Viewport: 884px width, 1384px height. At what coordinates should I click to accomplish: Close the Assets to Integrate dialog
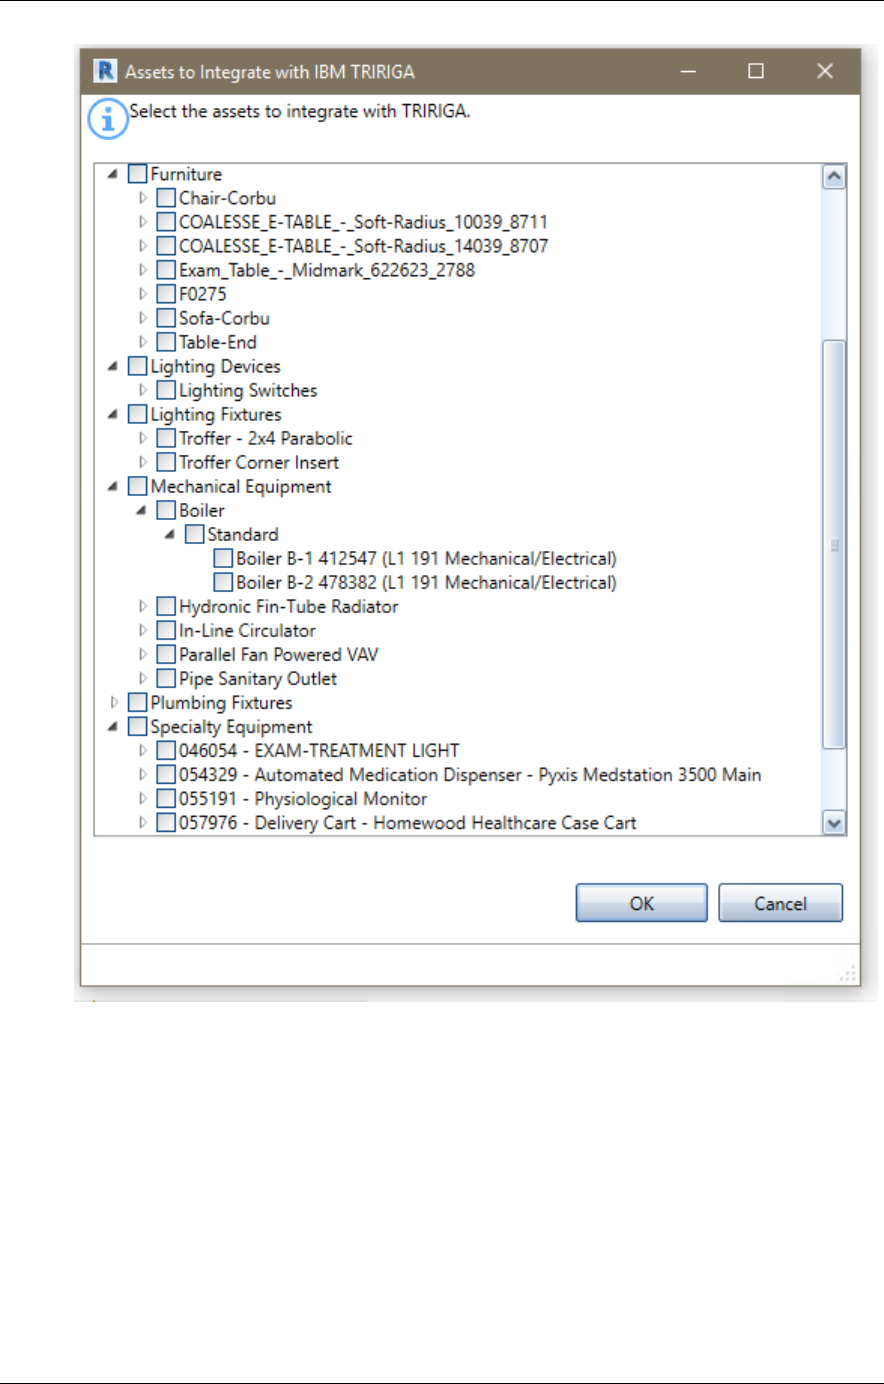click(x=825, y=71)
